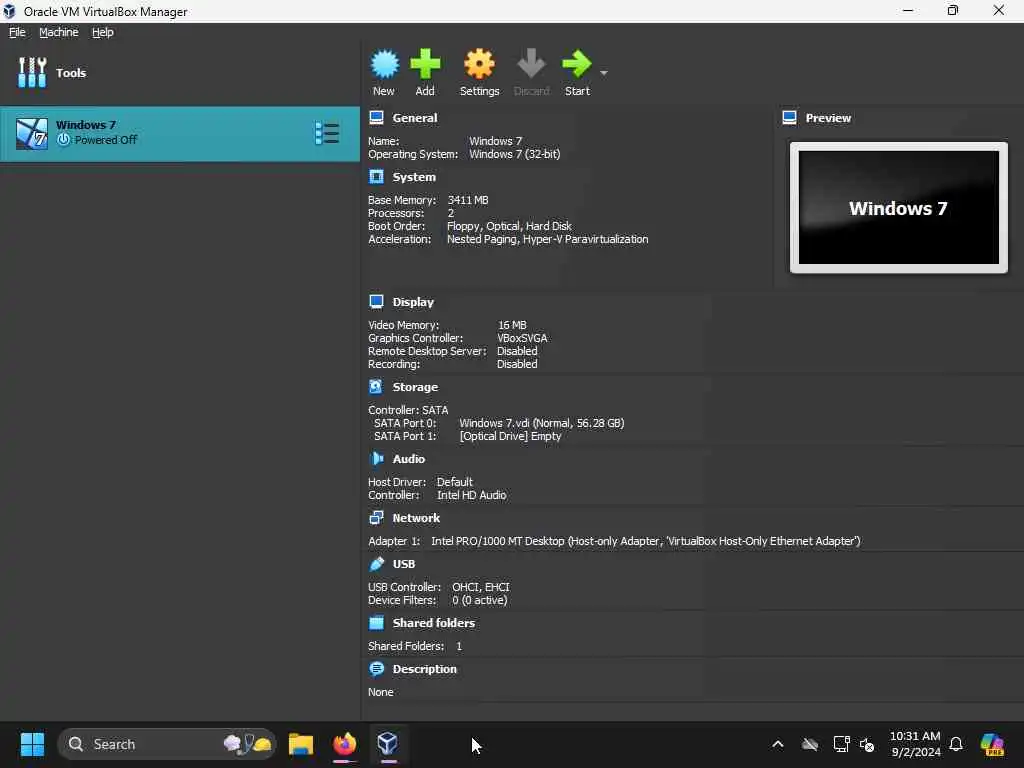Click VirtualBox cube icon in taskbar
Viewport: 1024px width, 768px height.
388,744
